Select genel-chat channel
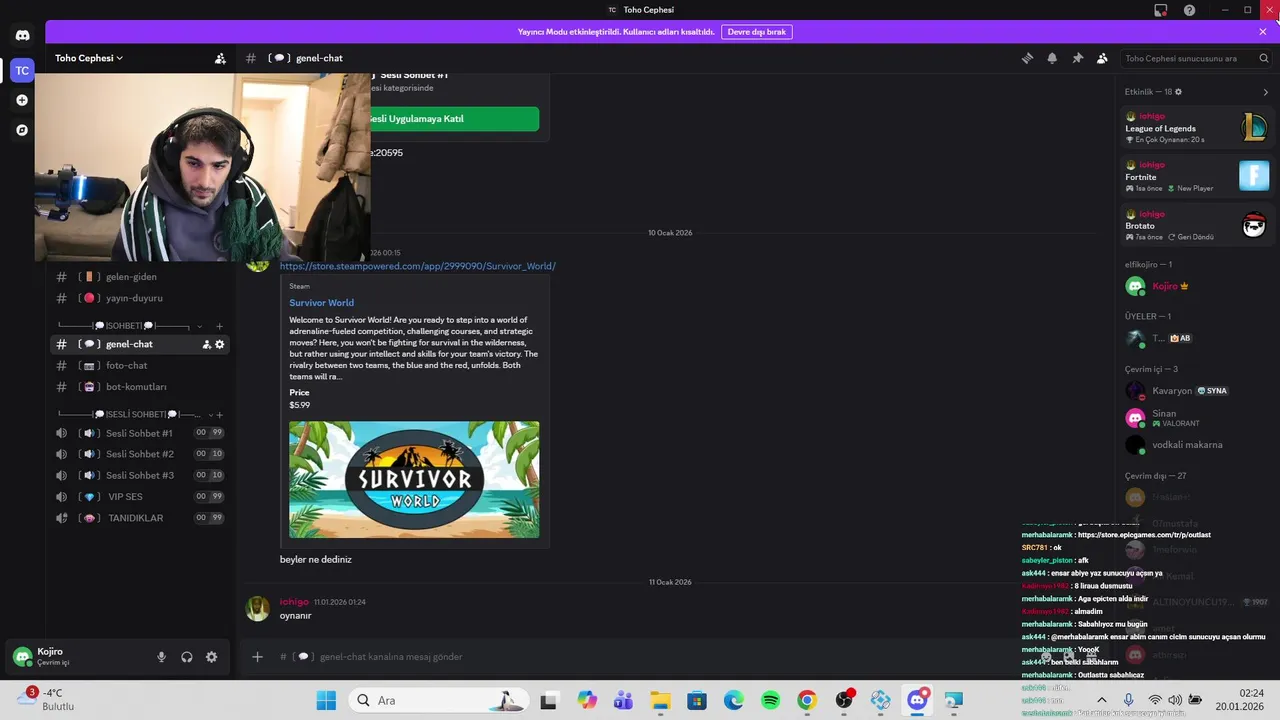Image resolution: width=1280 pixels, height=720 pixels. [x=140, y=344]
